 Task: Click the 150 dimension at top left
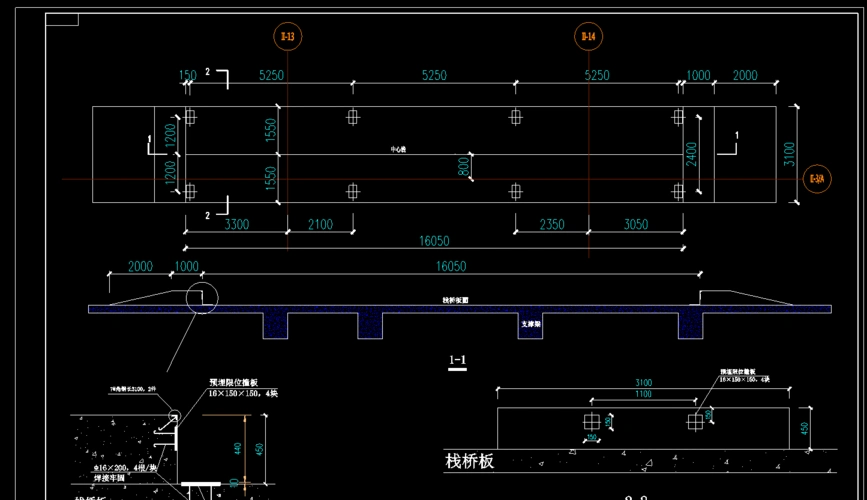pos(187,76)
